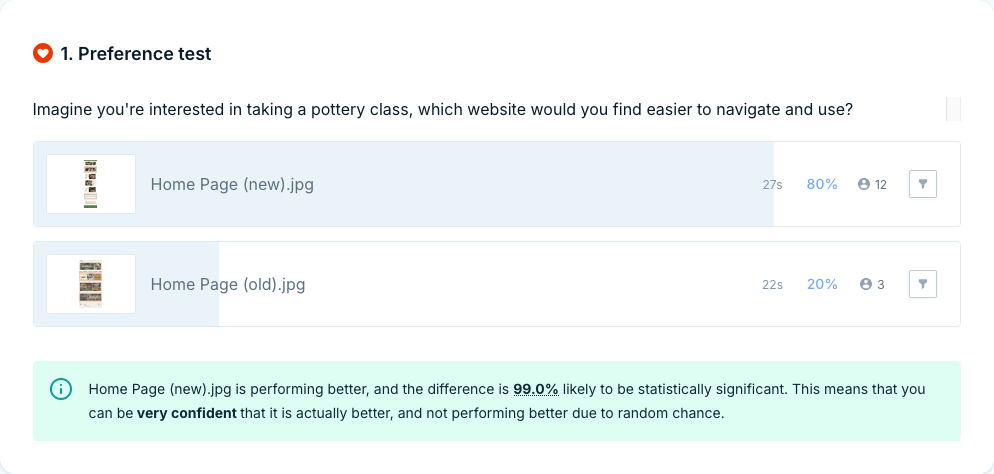Screen dimensions: 994x474
Task: Click the 80% preference percentage
Action: pos(822,184)
